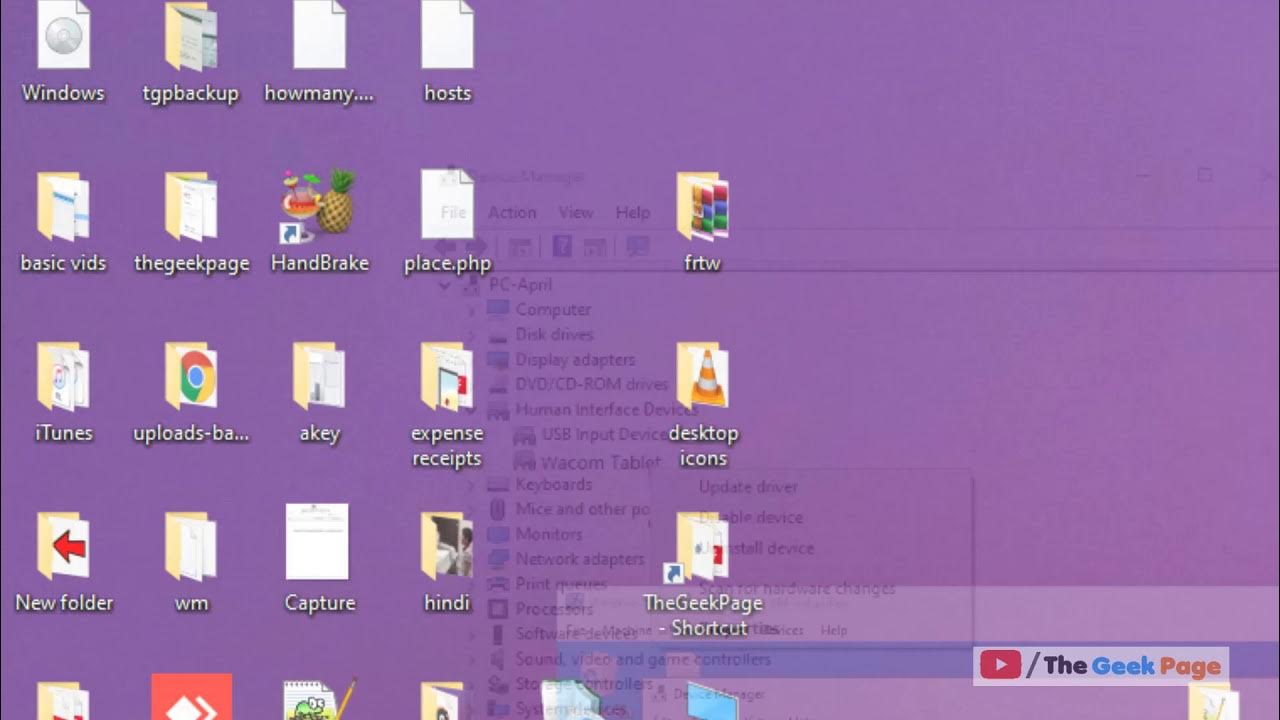The height and width of the screenshot is (720, 1280).
Task: Select DVD/CD-ROM drives in device tree
Action: point(591,384)
